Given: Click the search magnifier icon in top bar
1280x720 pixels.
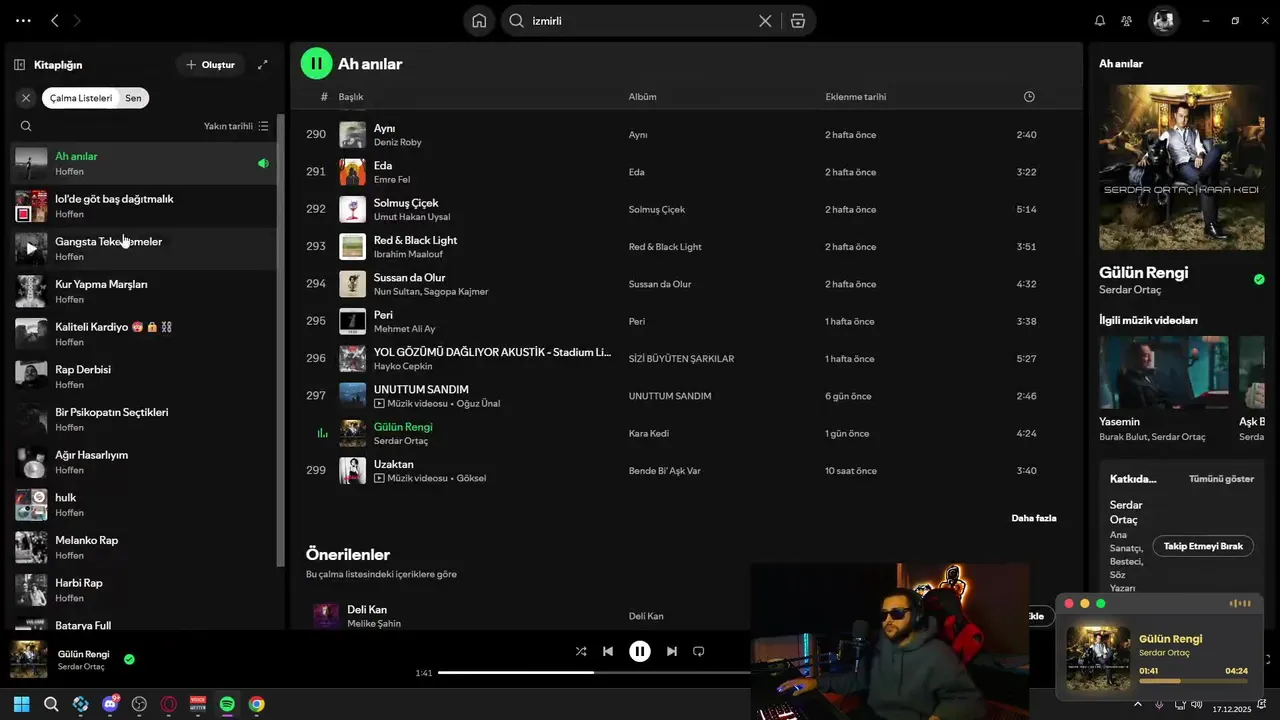Looking at the screenshot, I should [517, 20].
